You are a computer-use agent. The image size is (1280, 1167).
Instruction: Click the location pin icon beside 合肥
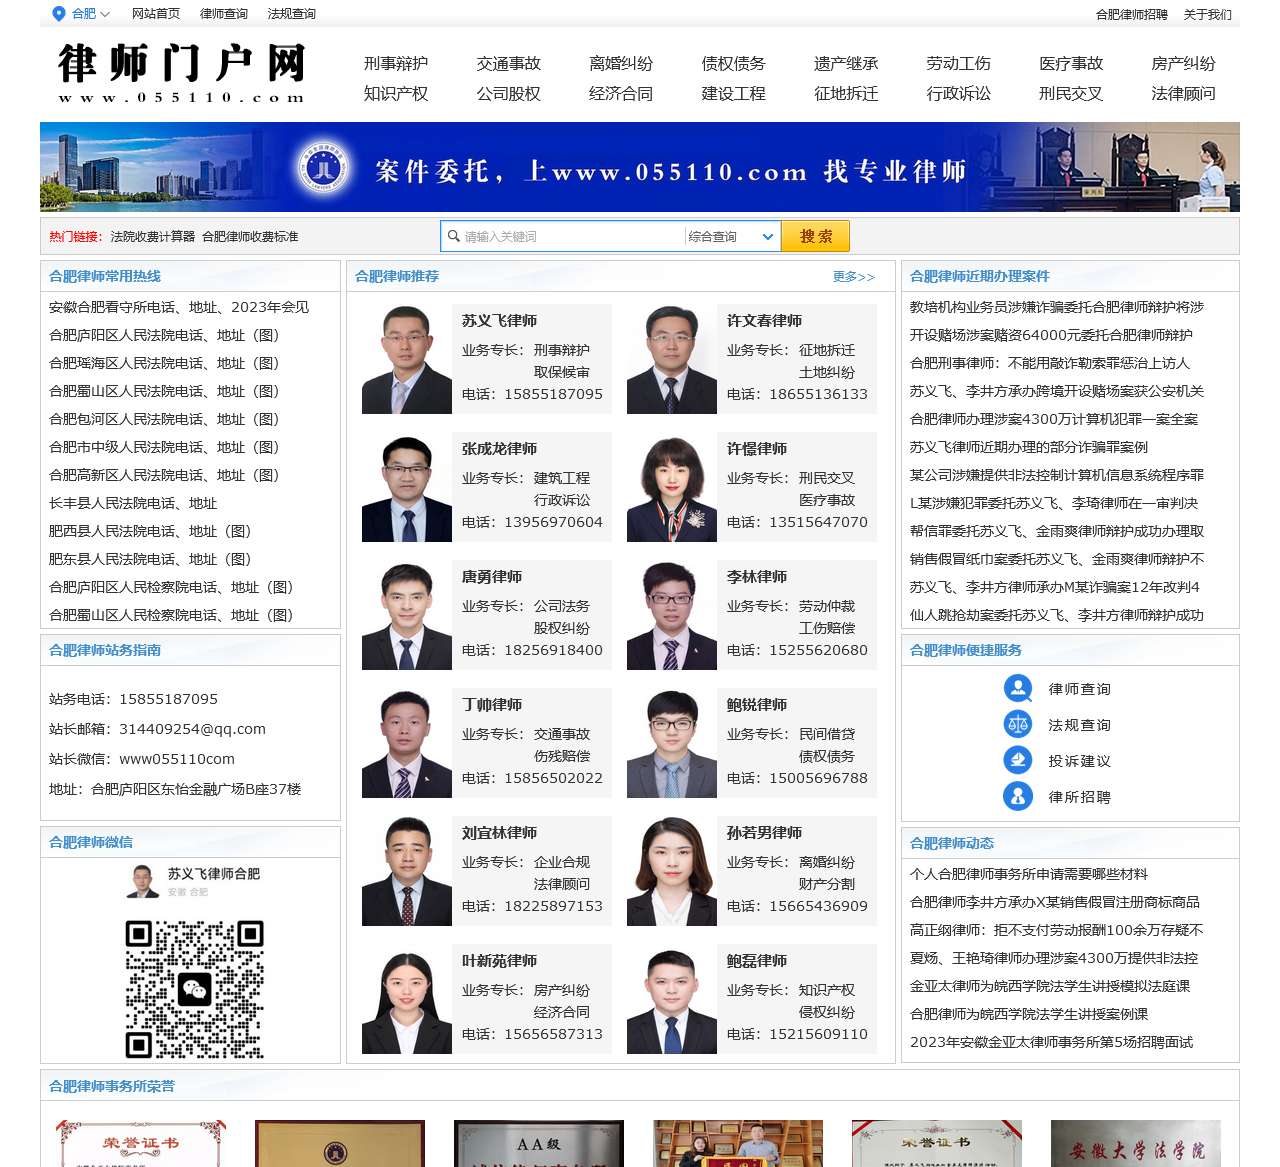(x=58, y=14)
